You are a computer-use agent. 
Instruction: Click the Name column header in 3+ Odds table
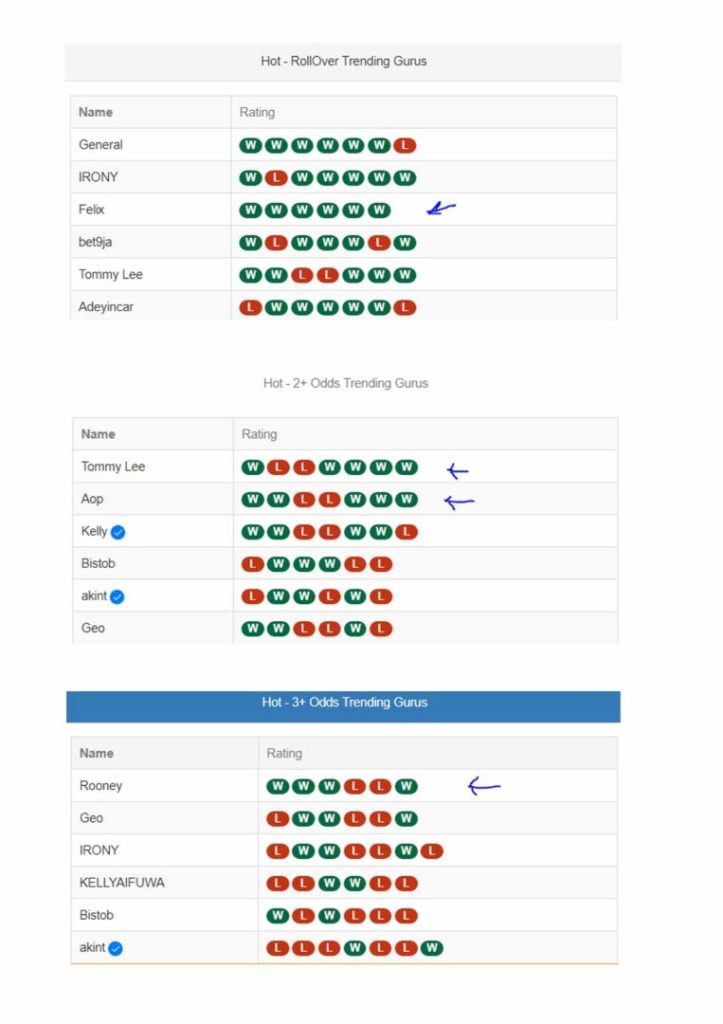(97, 754)
